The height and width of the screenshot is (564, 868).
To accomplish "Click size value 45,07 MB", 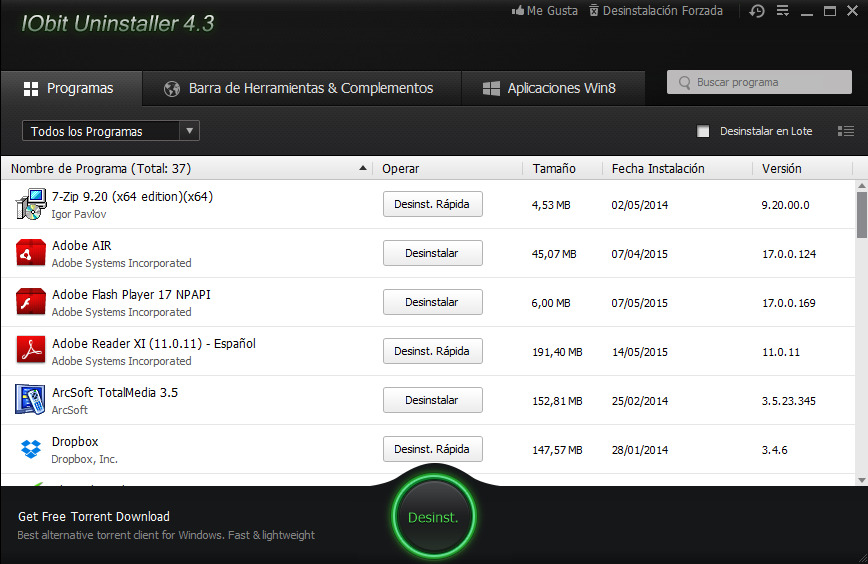I will (554, 254).
